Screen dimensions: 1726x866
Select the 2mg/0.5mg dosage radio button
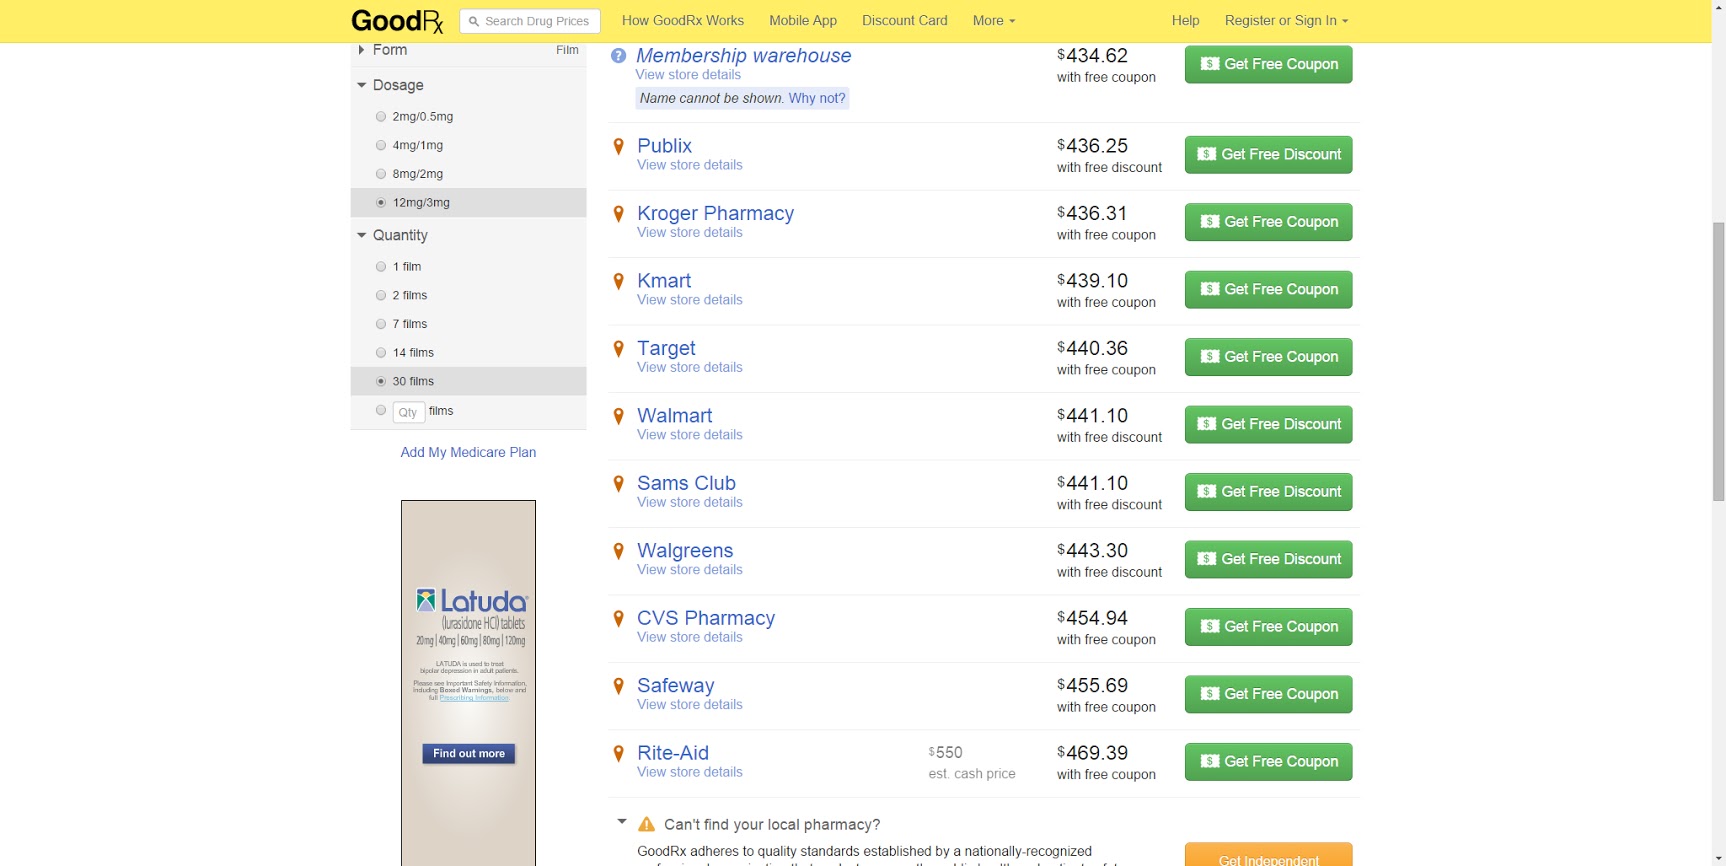pos(381,117)
